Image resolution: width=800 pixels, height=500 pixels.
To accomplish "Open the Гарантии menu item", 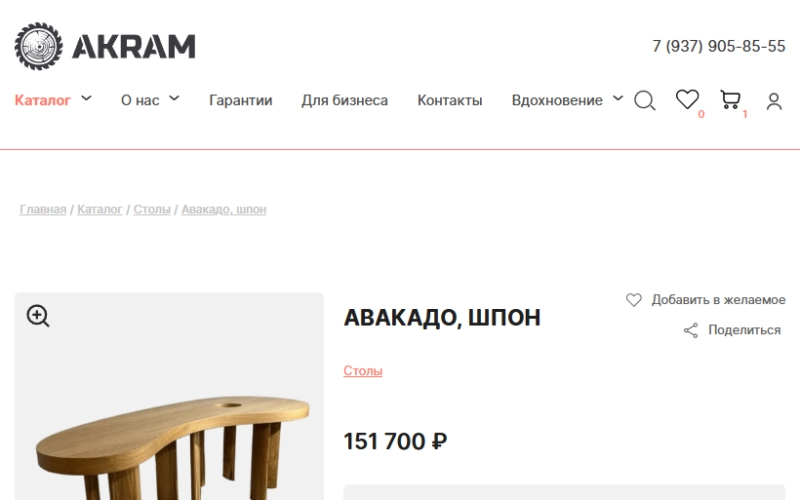I will (240, 101).
